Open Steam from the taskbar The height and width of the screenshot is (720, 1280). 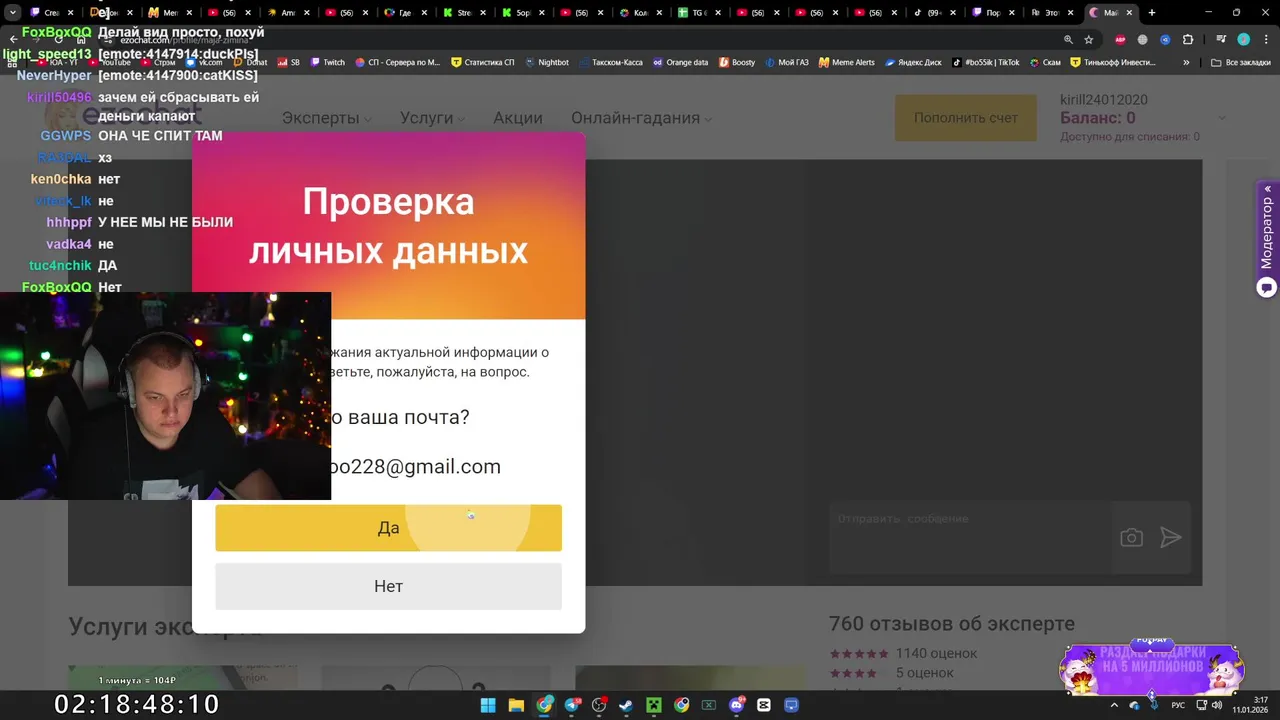tap(625, 705)
